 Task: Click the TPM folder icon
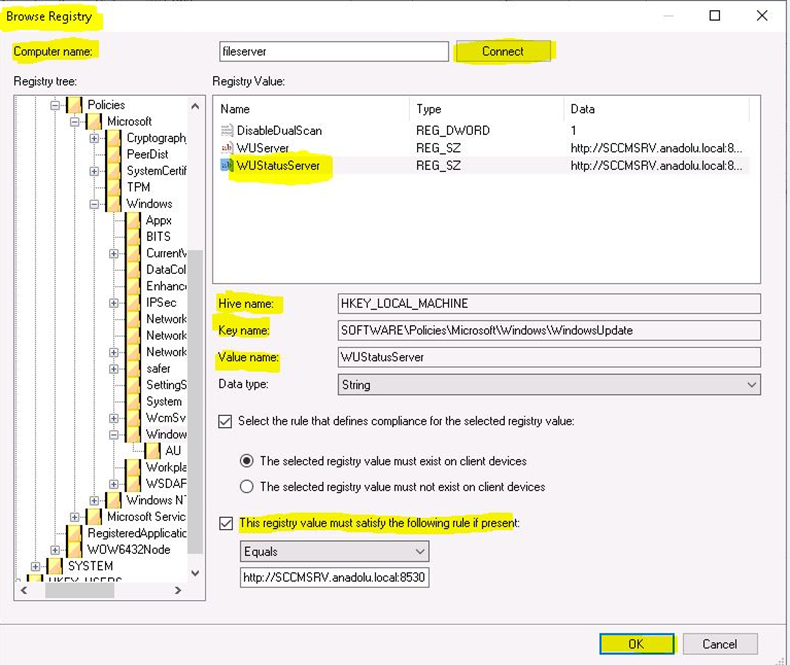[x=114, y=187]
